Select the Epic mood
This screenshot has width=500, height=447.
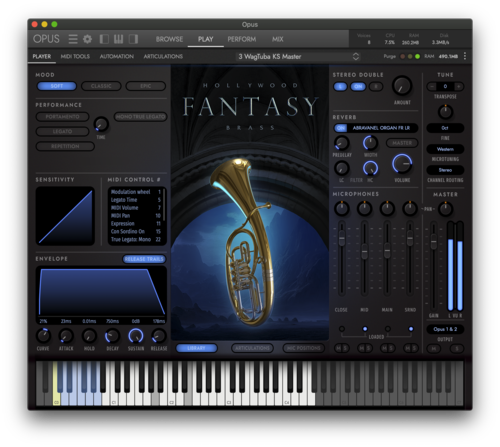tap(146, 86)
